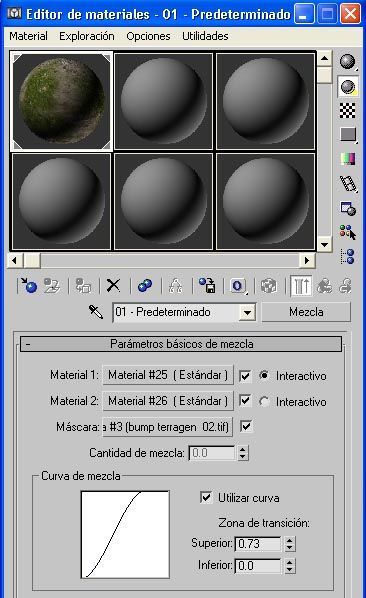Click the sample slots scroll down arrow

pos(324,244)
